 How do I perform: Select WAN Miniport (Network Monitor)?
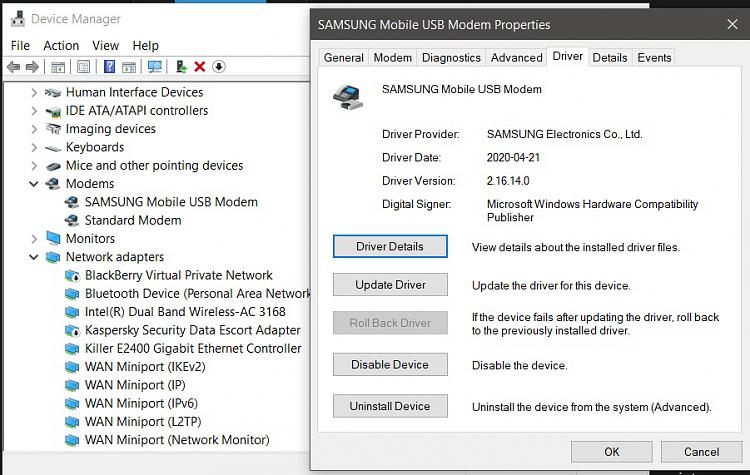[177, 440]
